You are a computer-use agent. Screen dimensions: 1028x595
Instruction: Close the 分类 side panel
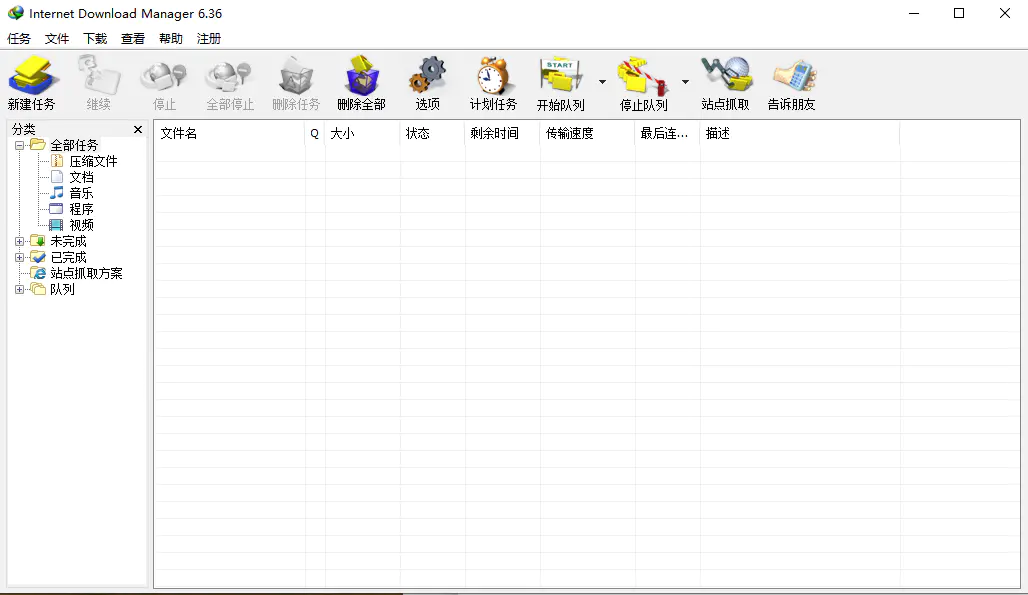pos(138,129)
